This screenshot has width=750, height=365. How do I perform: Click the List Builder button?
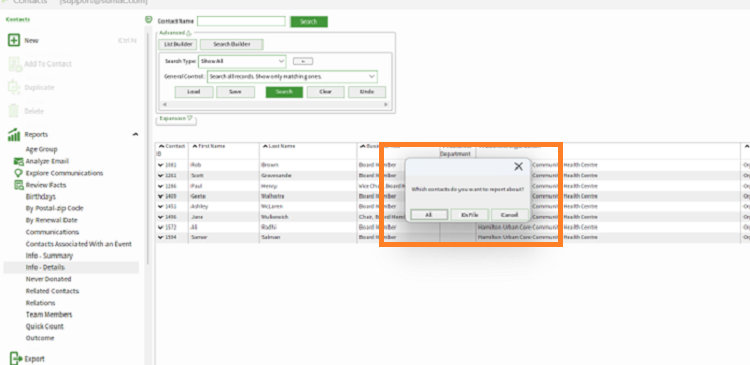point(177,44)
